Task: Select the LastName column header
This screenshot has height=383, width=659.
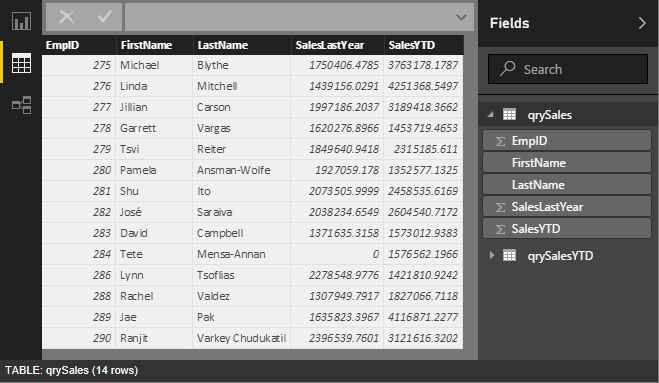Action: click(242, 45)
